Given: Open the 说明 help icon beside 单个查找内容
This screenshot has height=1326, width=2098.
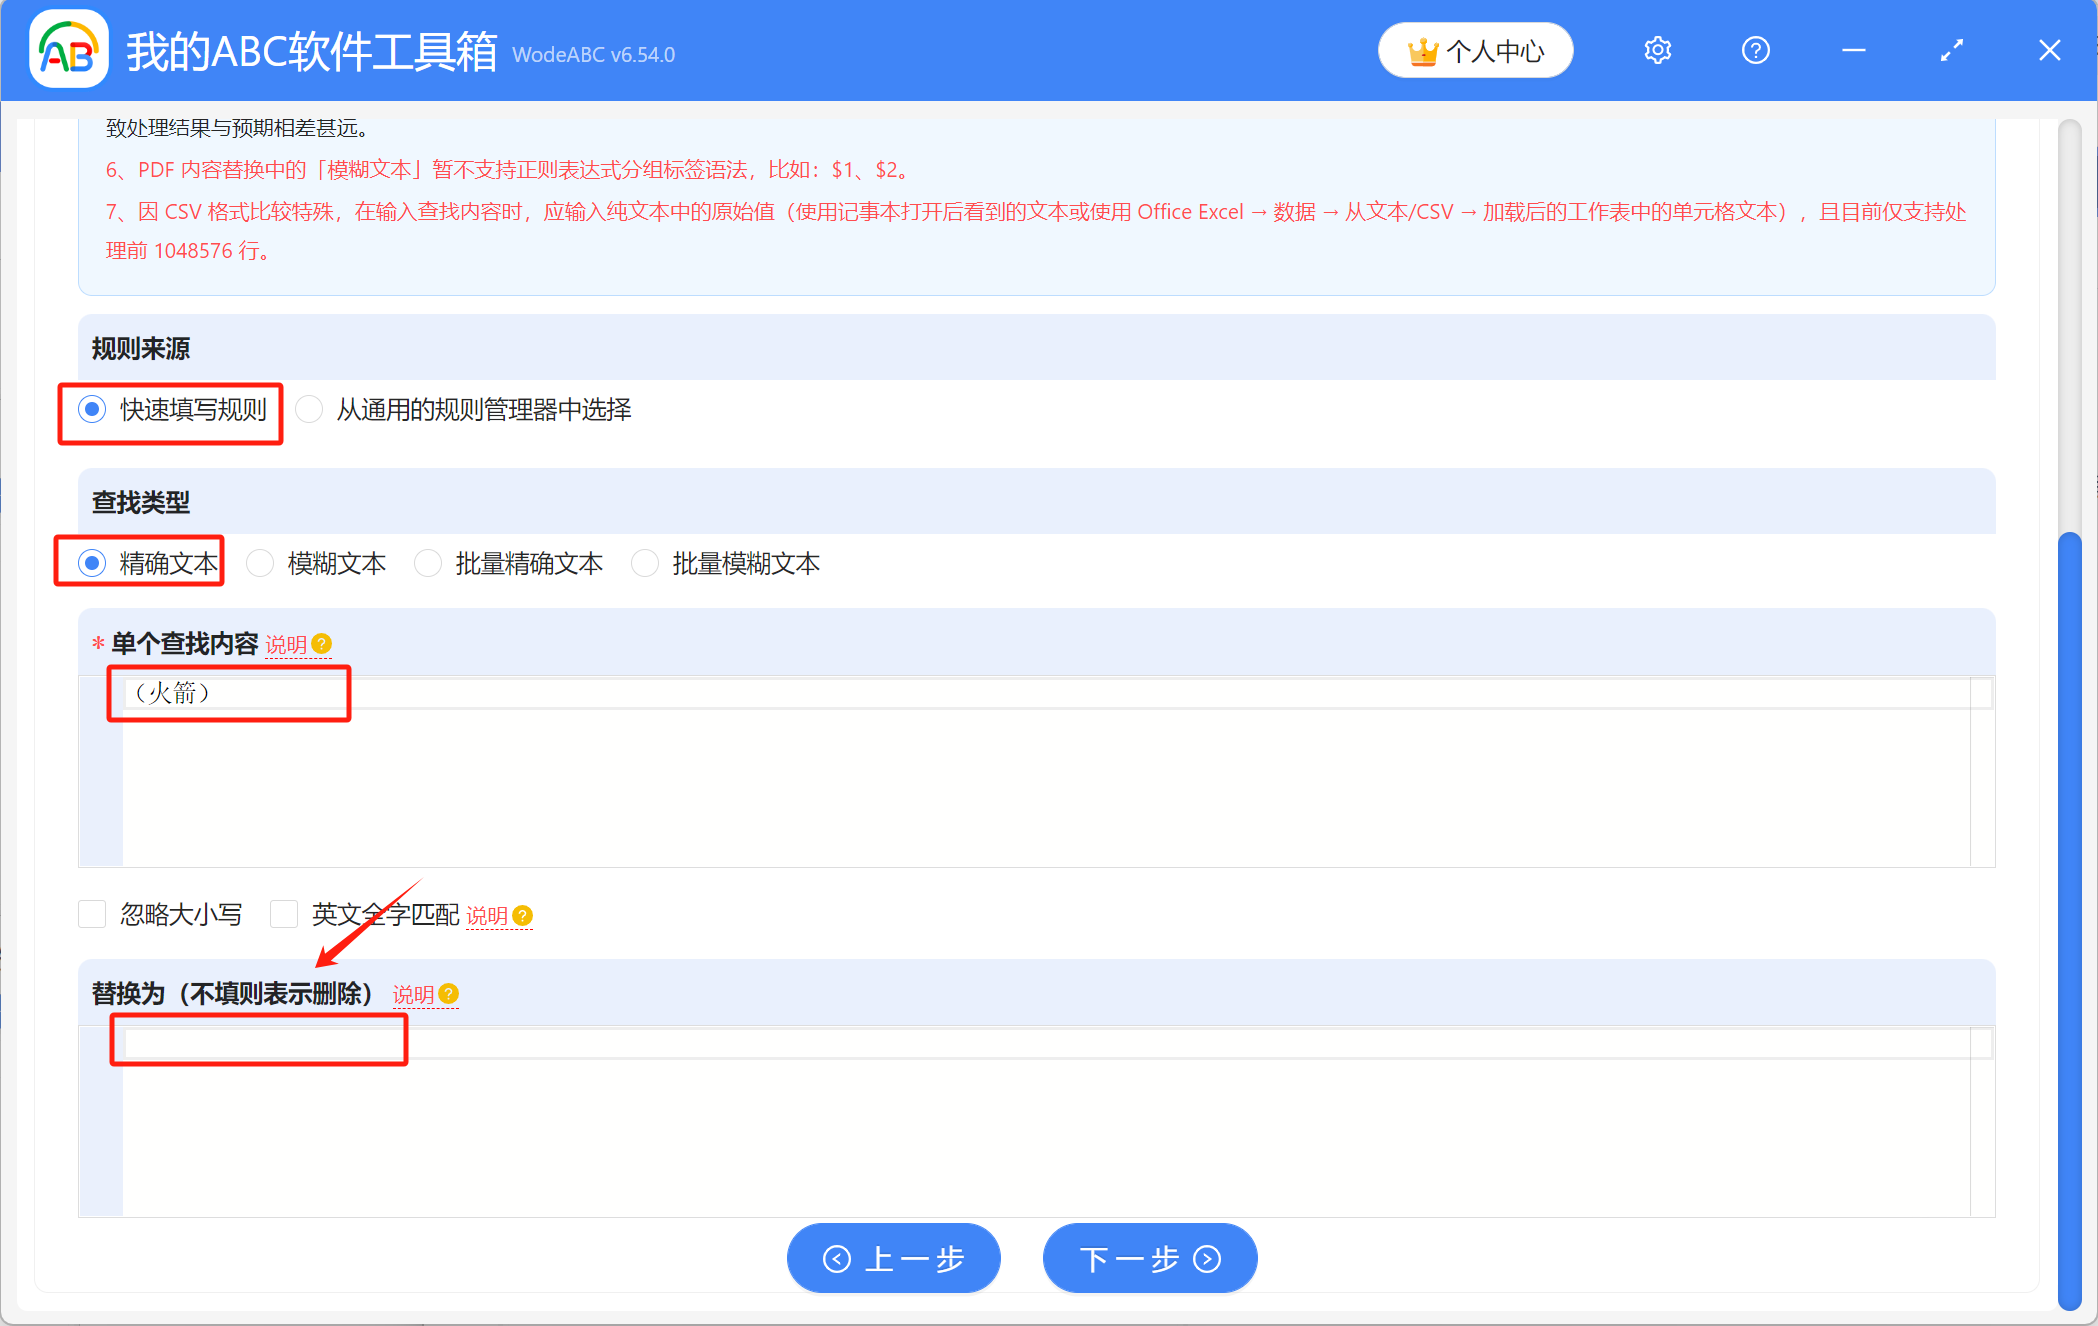Looking at the screenshot, I should (320, 644).
